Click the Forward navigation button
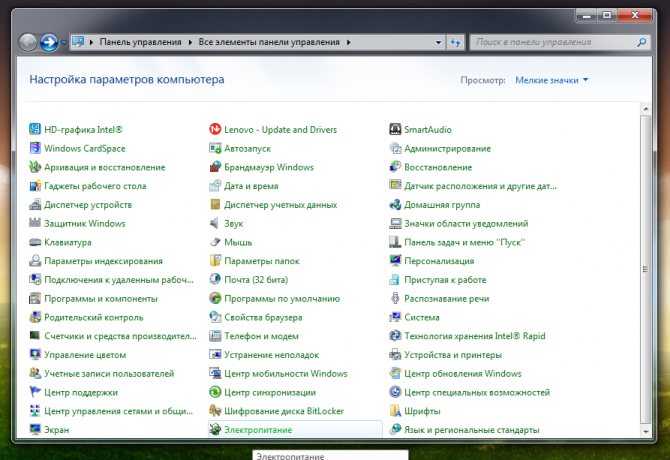This screenshot has height=460, width=670. (49, 43)
